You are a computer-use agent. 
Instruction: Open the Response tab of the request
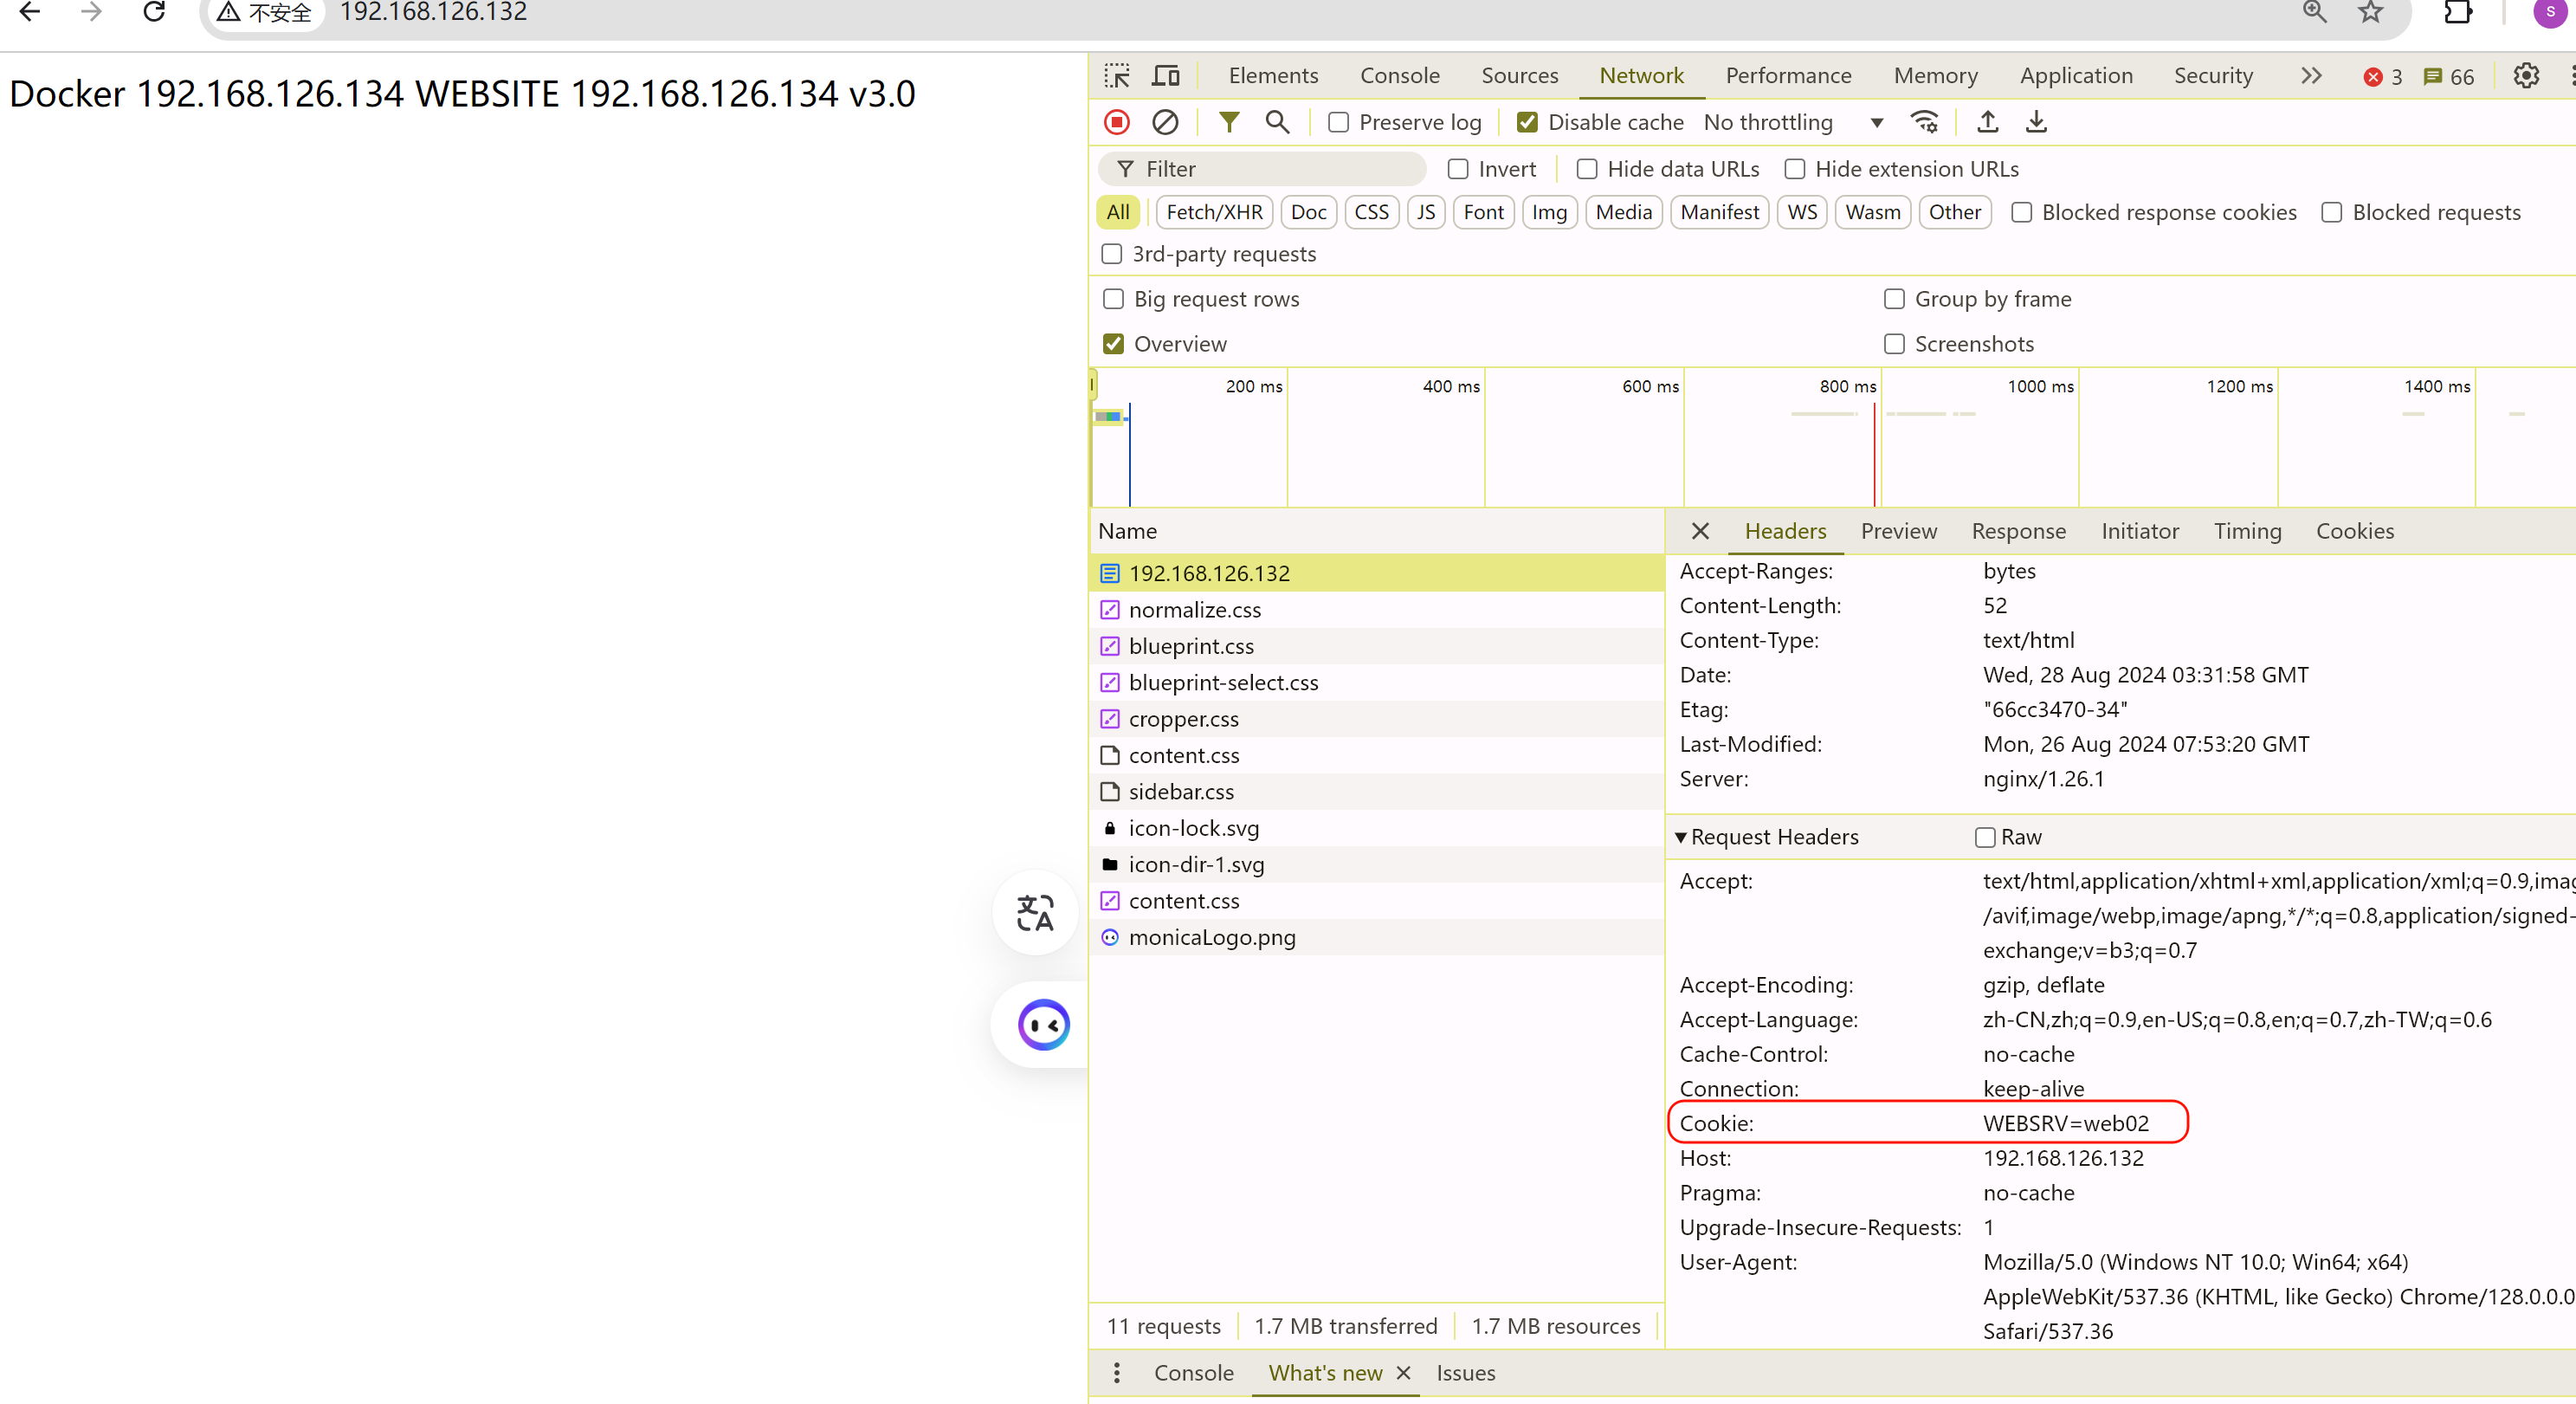[2018, 531]
